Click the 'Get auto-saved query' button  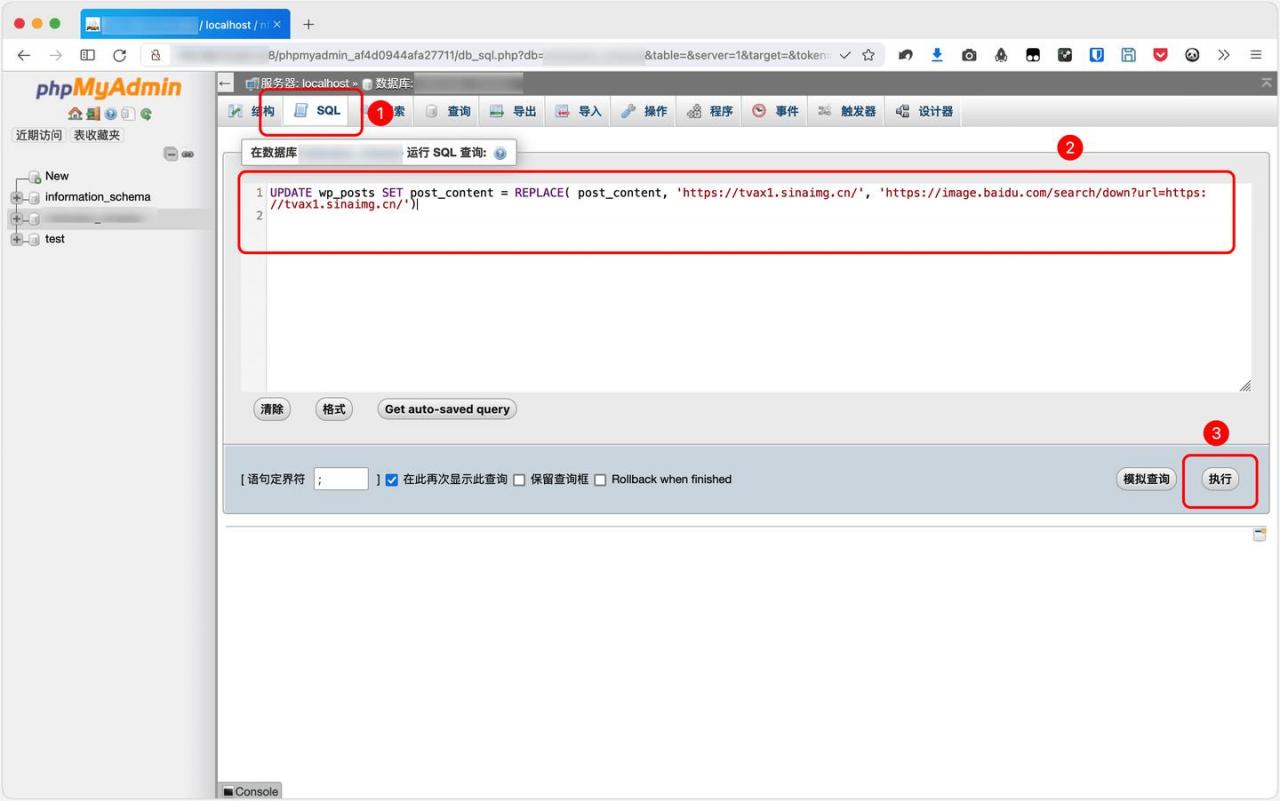(x=447, y=409)
